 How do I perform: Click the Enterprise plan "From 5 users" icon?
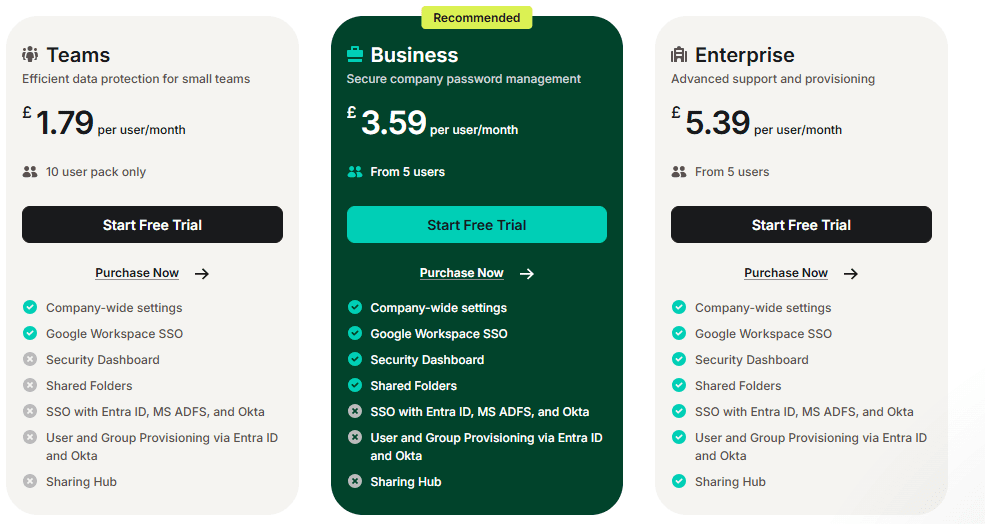point(679,172)
